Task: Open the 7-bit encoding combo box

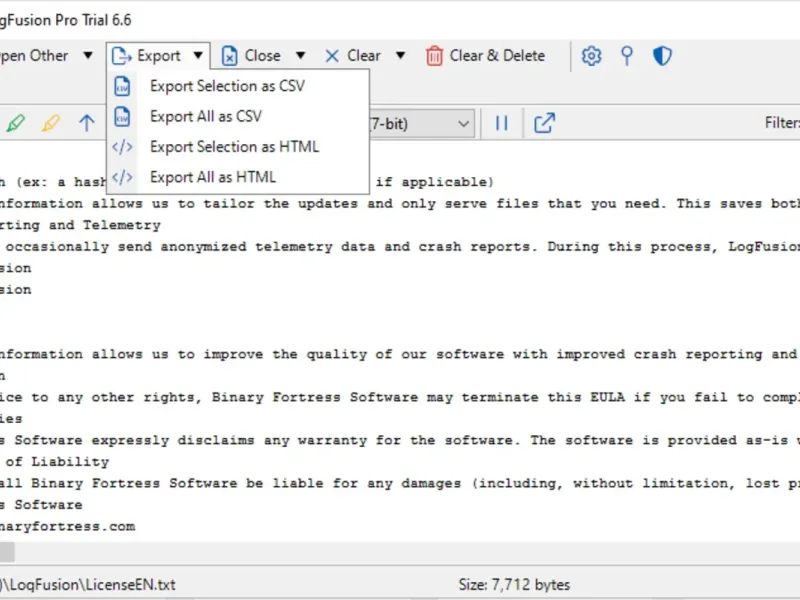Action: tap(421, 123)
